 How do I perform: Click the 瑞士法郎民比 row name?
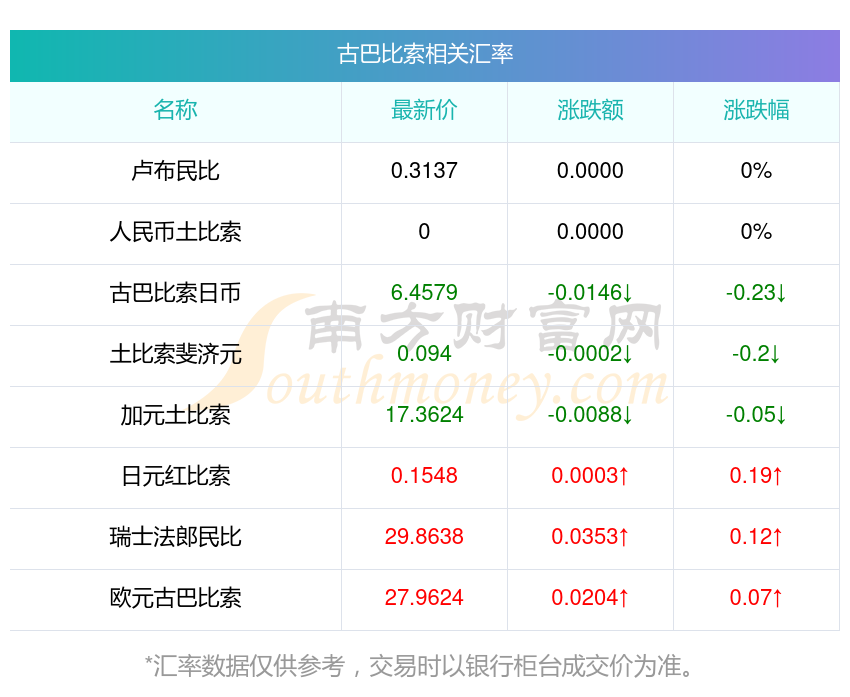tap(175, 537)
